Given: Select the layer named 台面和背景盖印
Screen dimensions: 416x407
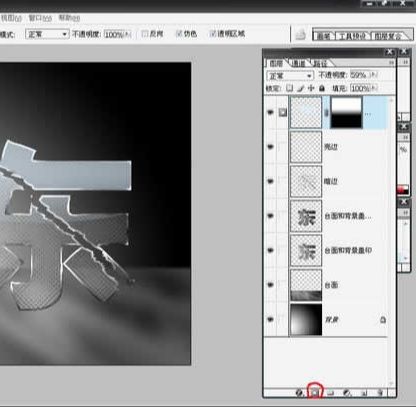Looking at the screenshot, I should [348, 250].
